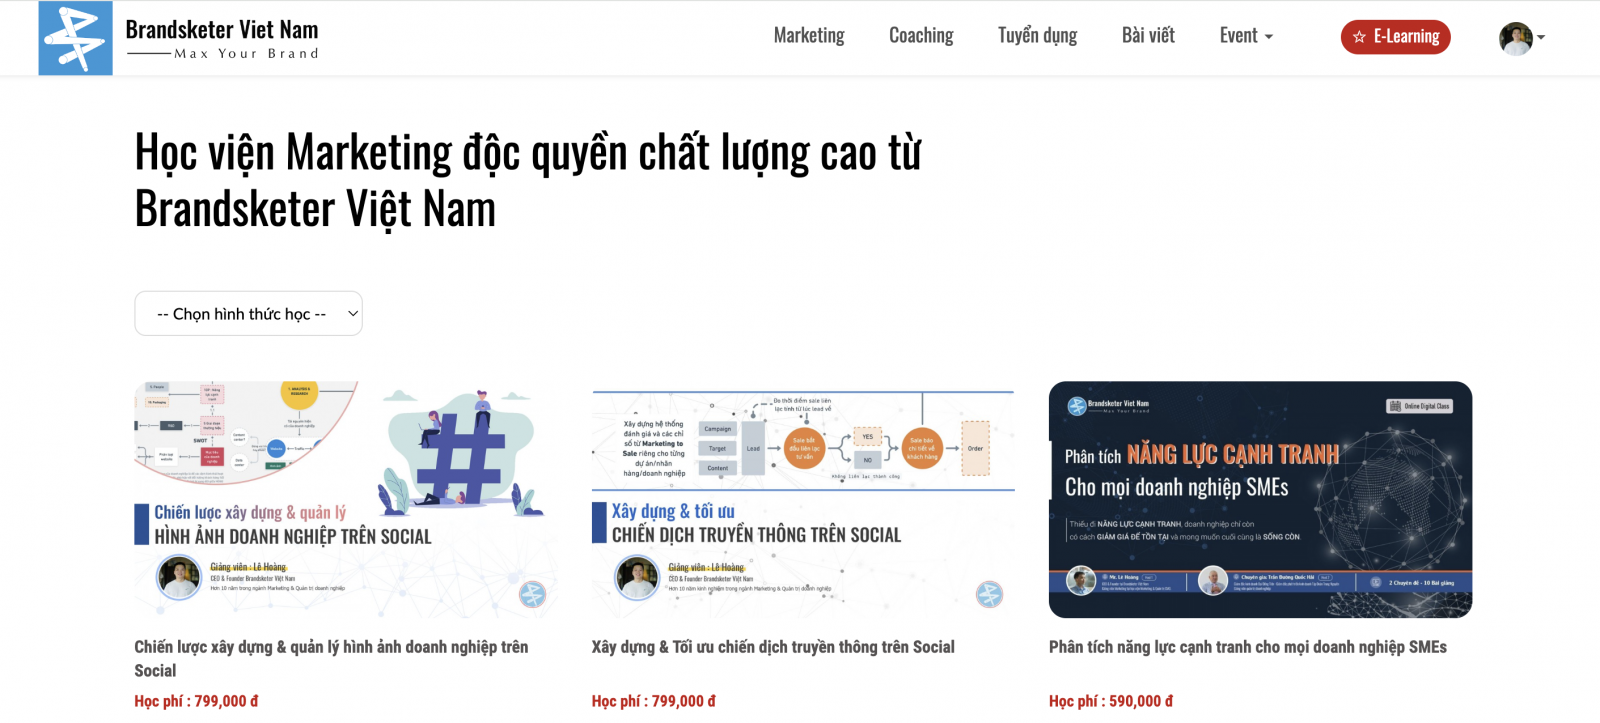Open the Chọn hình thức học dropdown
This screenshot has height=723, width=1600.
248,314
